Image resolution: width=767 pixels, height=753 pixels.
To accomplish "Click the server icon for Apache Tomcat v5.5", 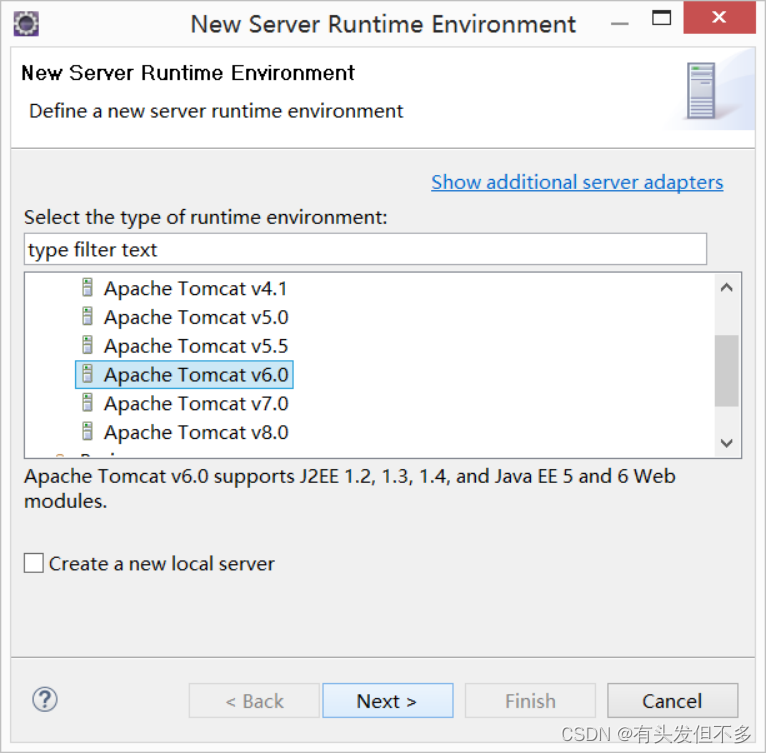I will 87,345.
